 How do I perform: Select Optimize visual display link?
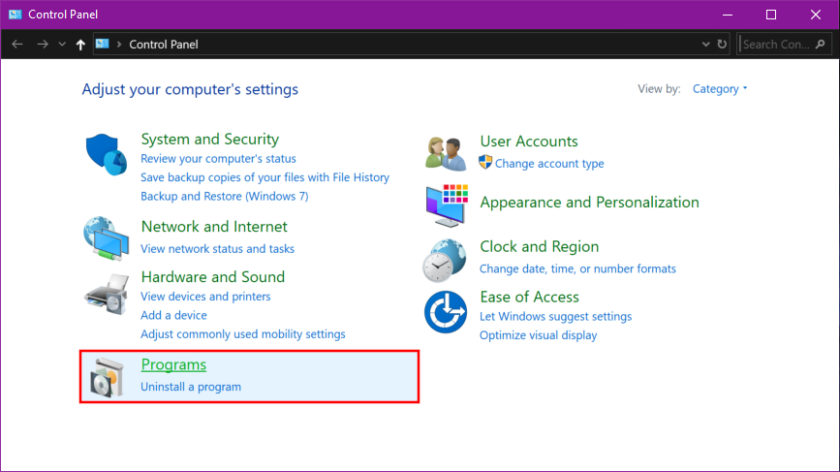tap(538, 335)
